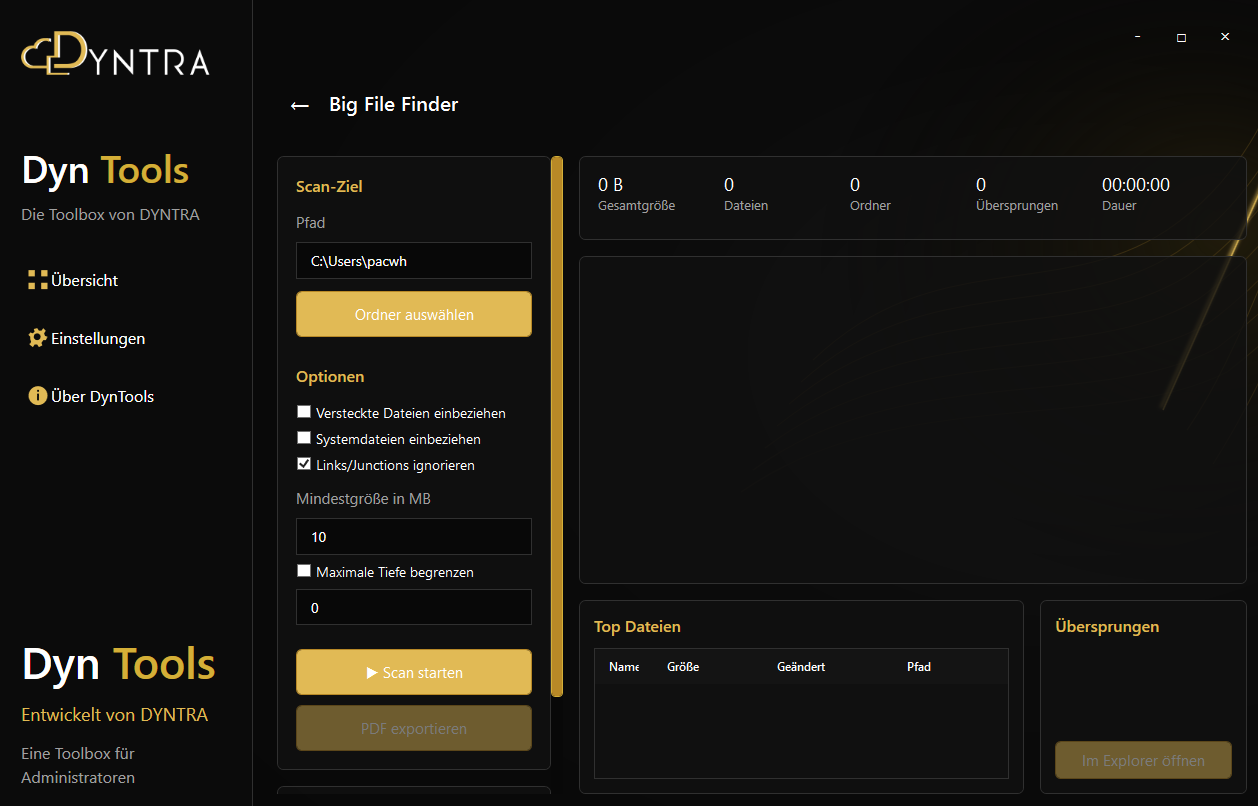The height and width of the screenshot is (806, 1258).
Task: Click the Übersicht grid icon
Action: point(38,280)
